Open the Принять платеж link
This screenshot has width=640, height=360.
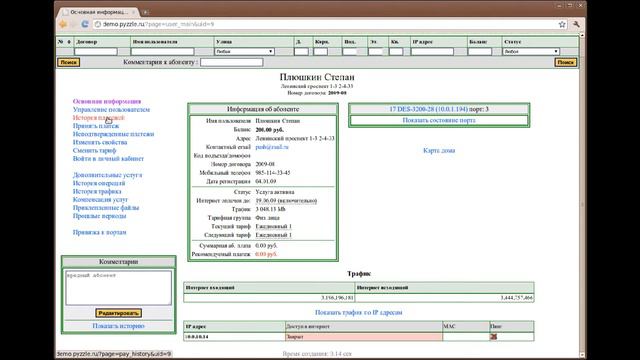point(96,126)
